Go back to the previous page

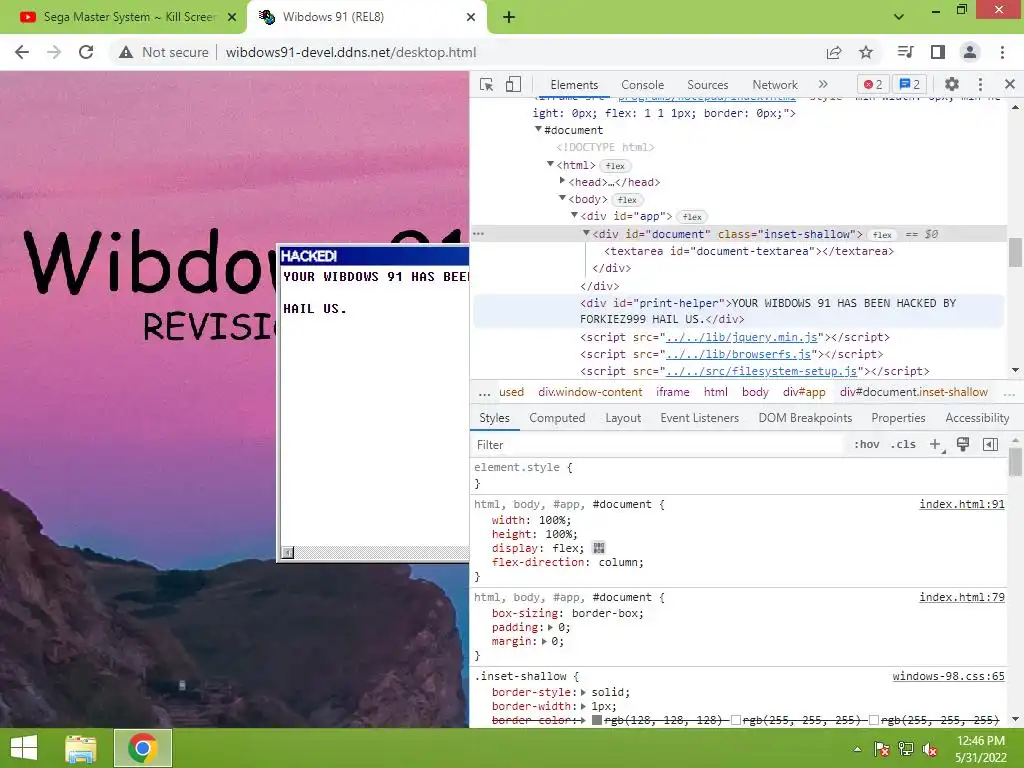pos(22,52)
